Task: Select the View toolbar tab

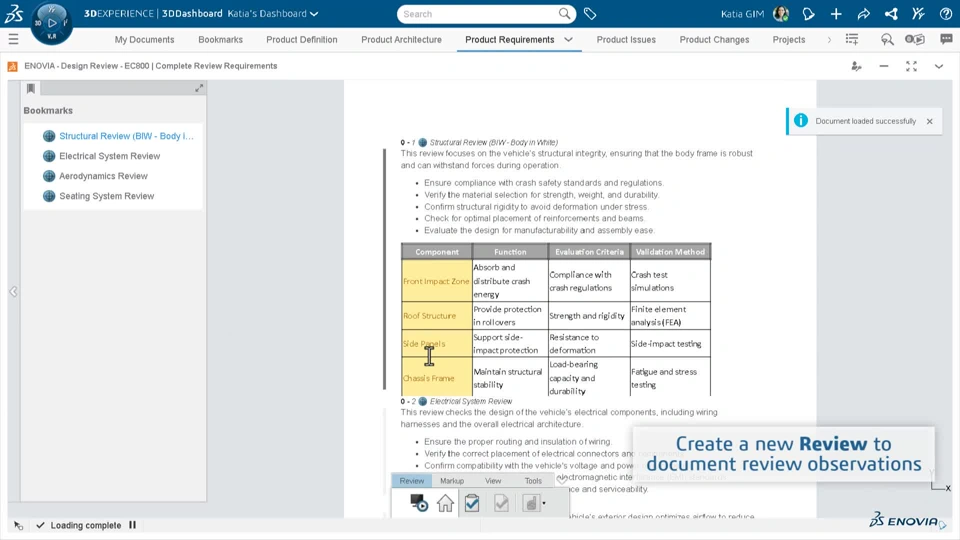Action: pyautogui.click(x=493, y=481)
